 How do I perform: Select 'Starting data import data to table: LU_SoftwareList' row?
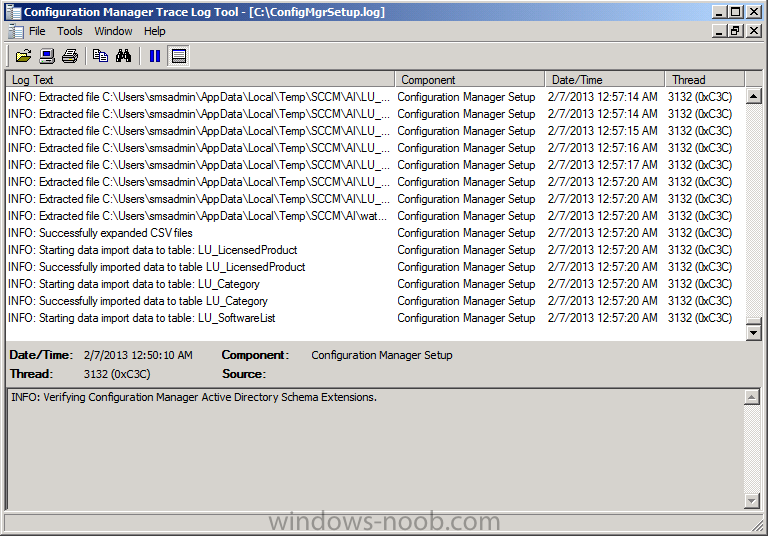[375, 318]
